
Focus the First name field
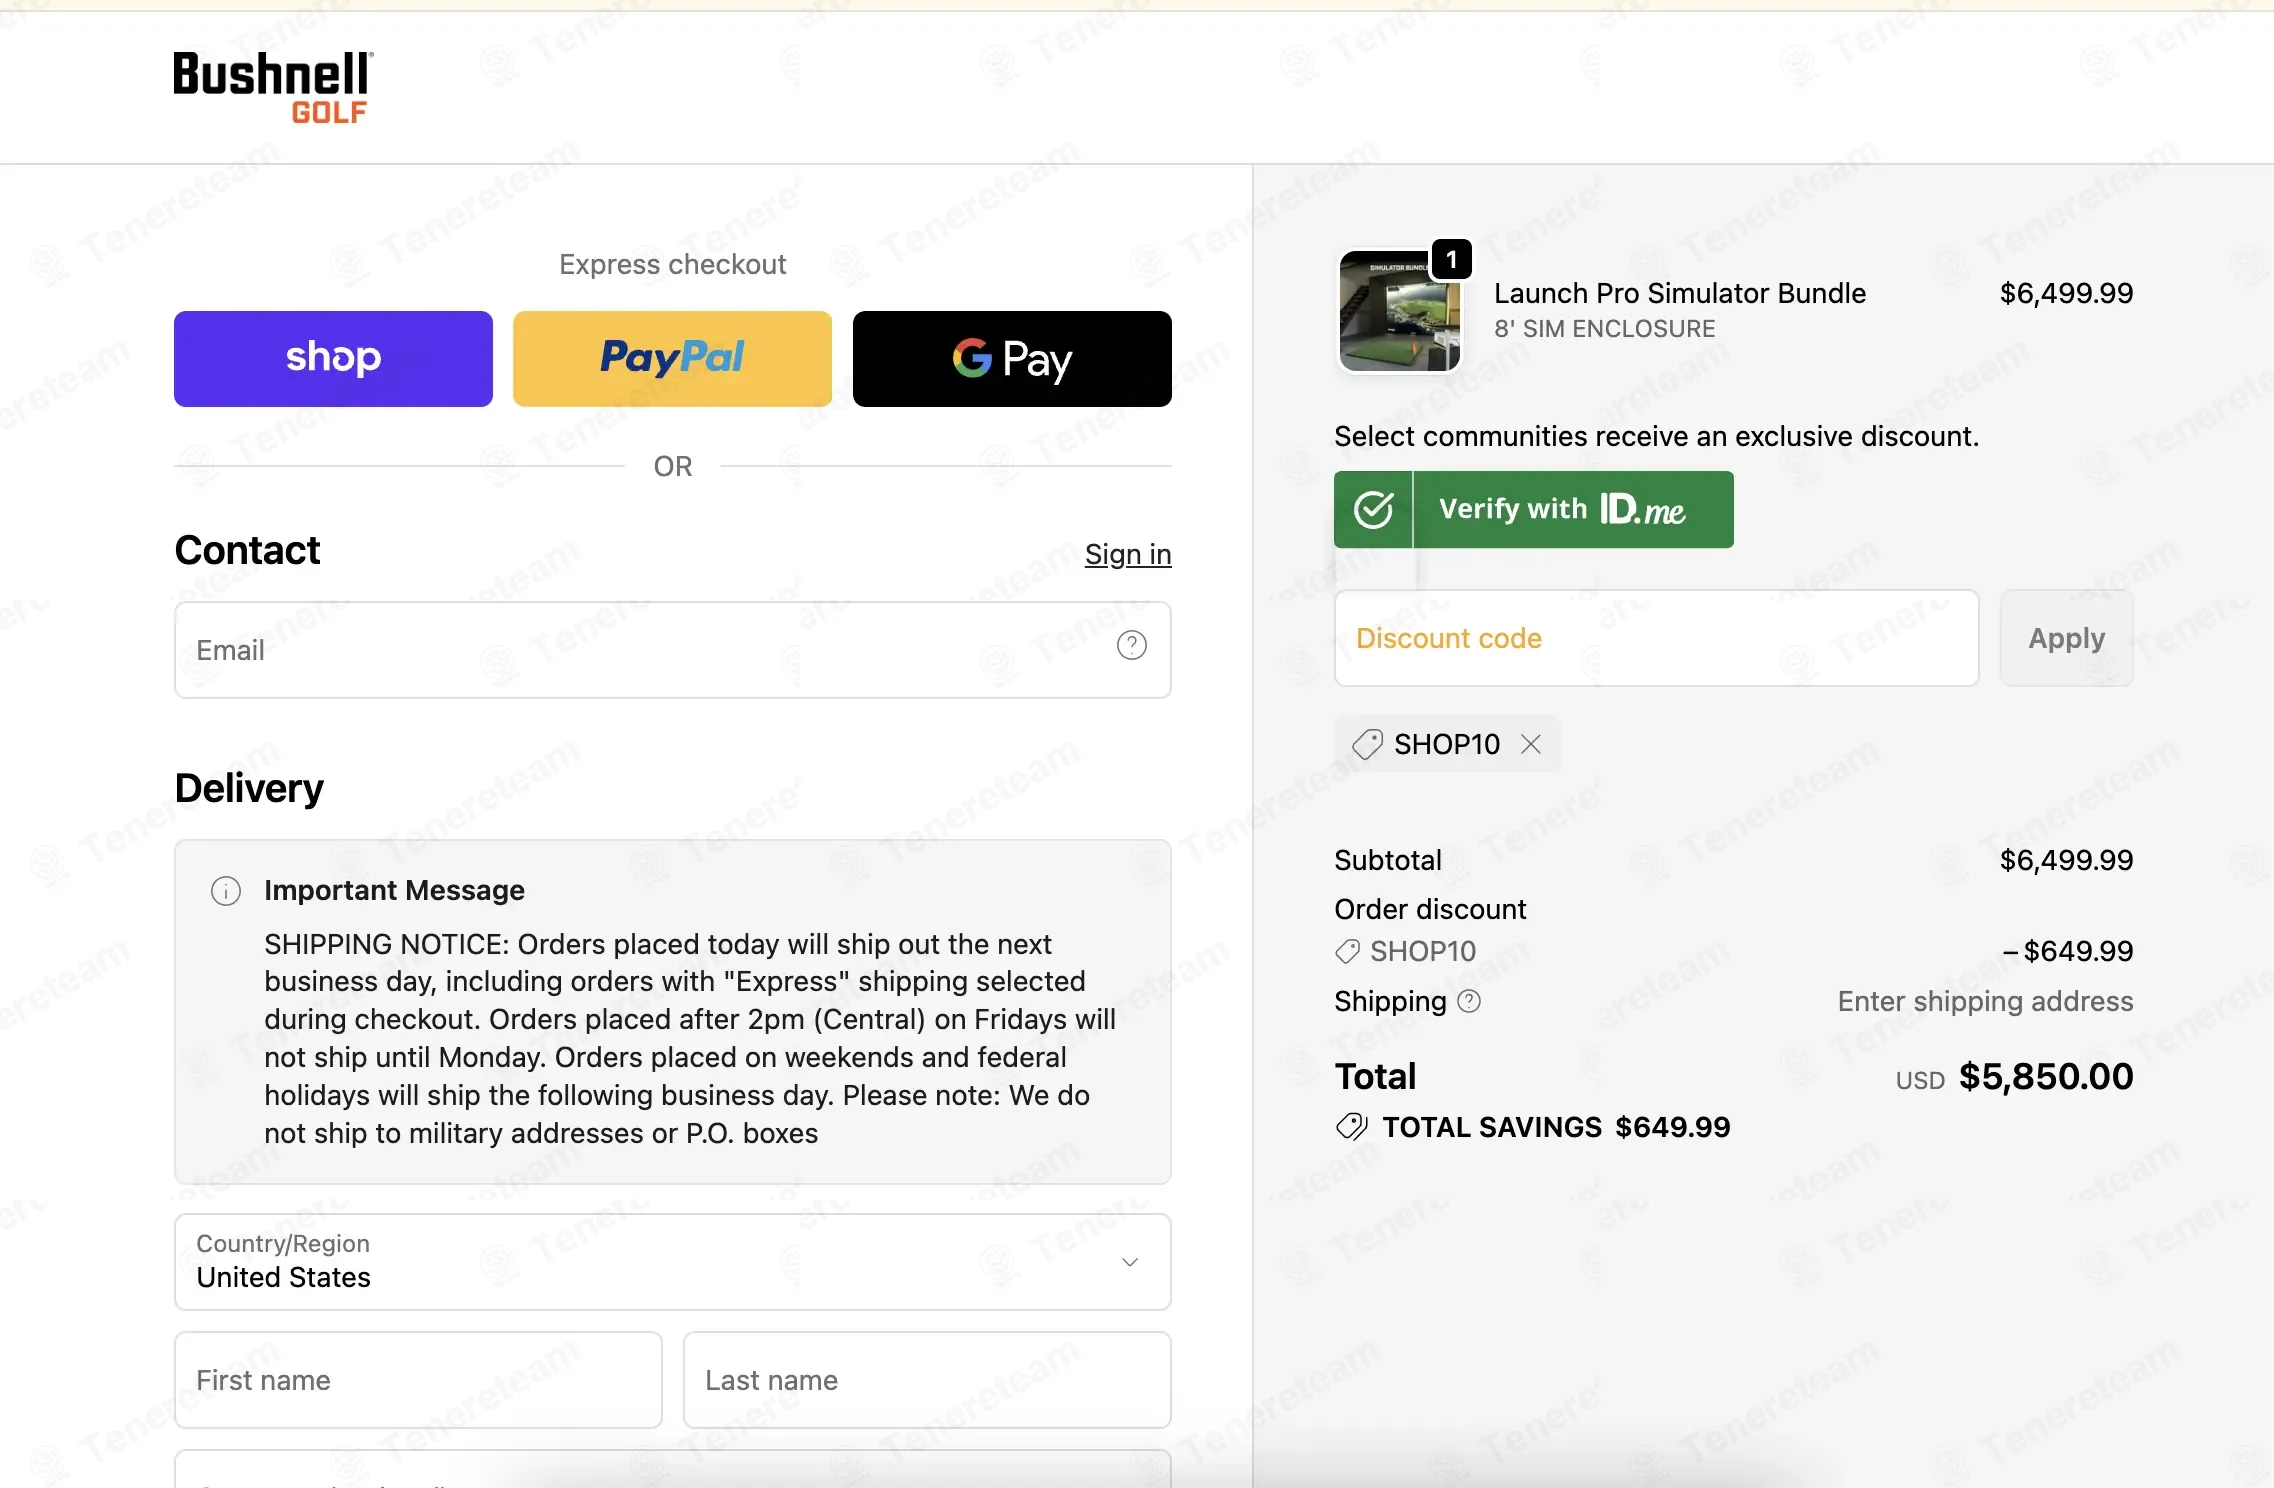tap(418, 1380)
